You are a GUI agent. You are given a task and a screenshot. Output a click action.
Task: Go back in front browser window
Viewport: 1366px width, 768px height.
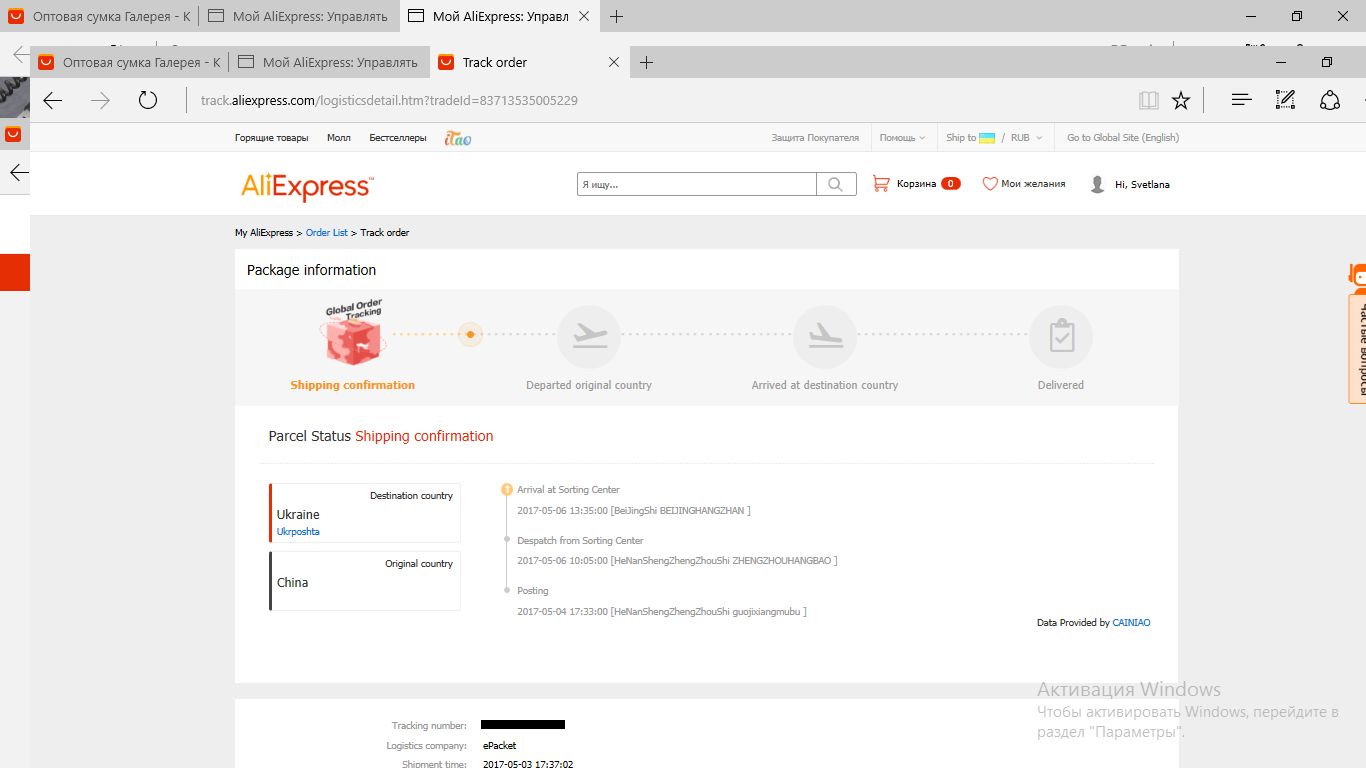[53, 100]
